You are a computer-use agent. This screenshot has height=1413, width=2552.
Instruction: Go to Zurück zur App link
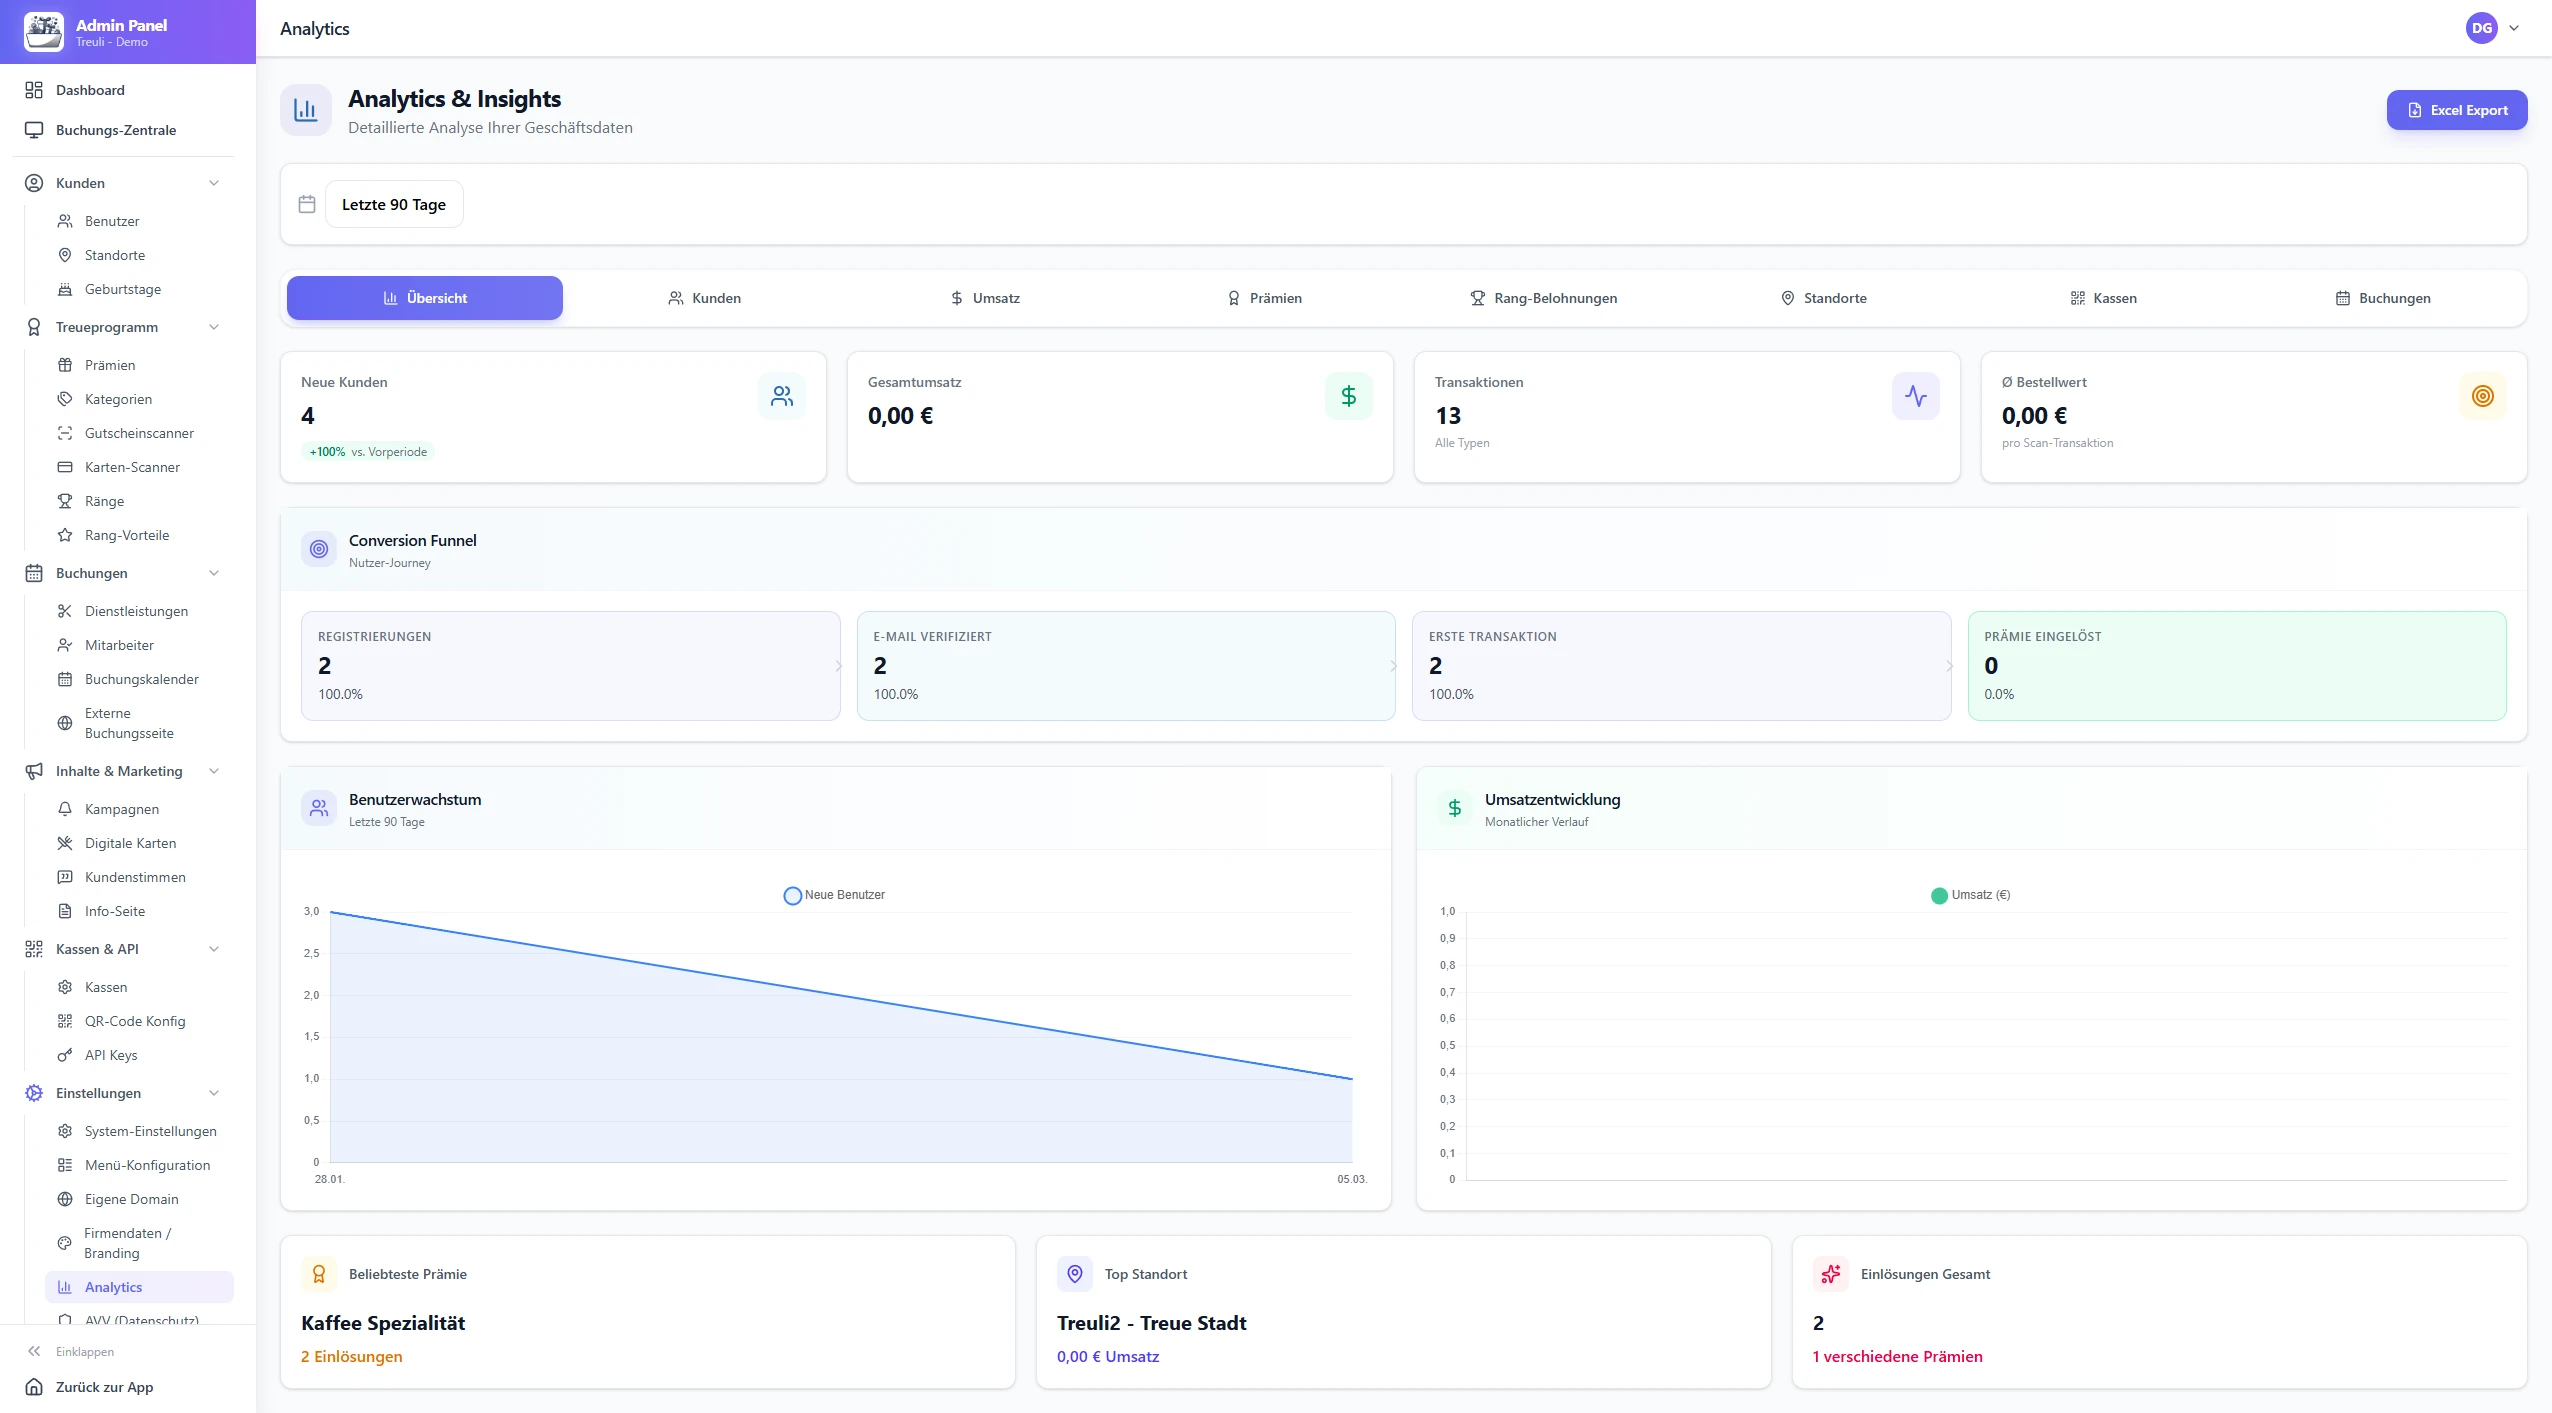[x=104, y=1387]
